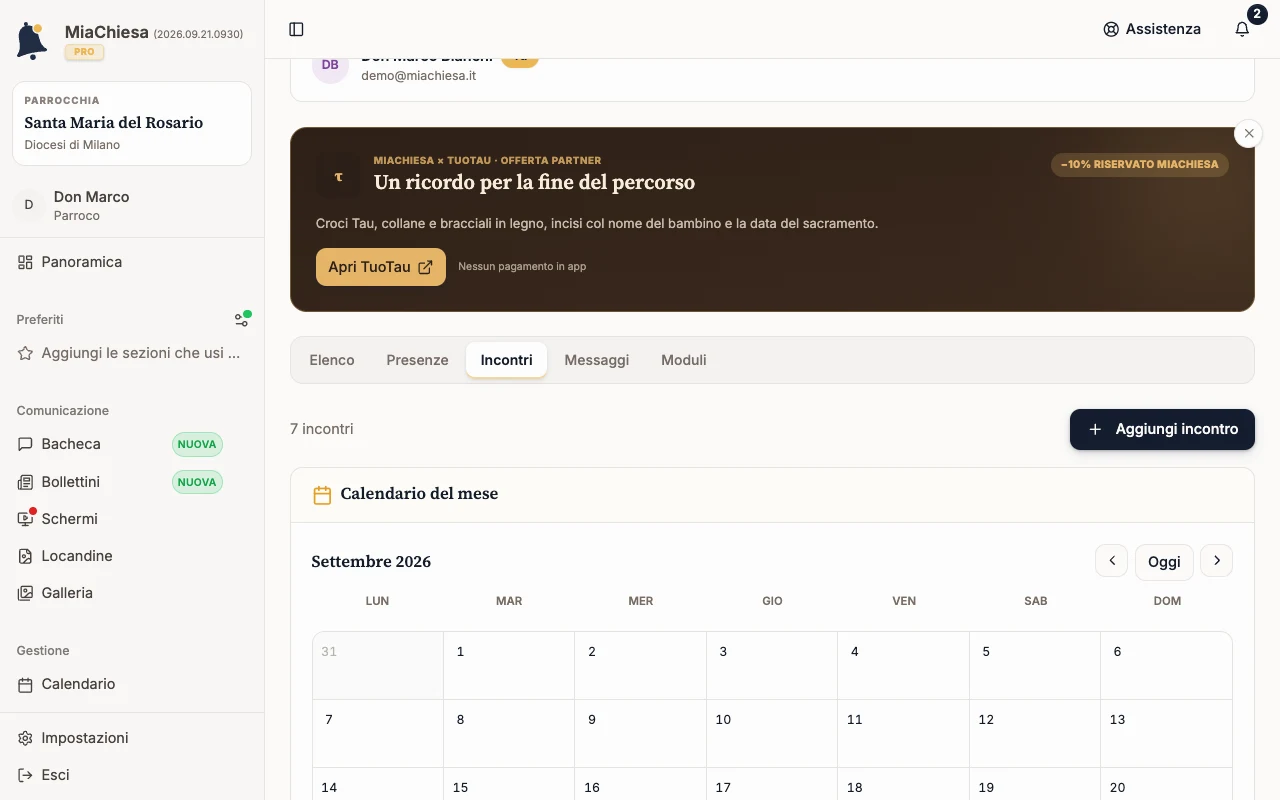The width and height of the screenshot is (1280, 800).
Task: Open the Parrocchia Santa Maria del Rosario selector
Action: 132,123
